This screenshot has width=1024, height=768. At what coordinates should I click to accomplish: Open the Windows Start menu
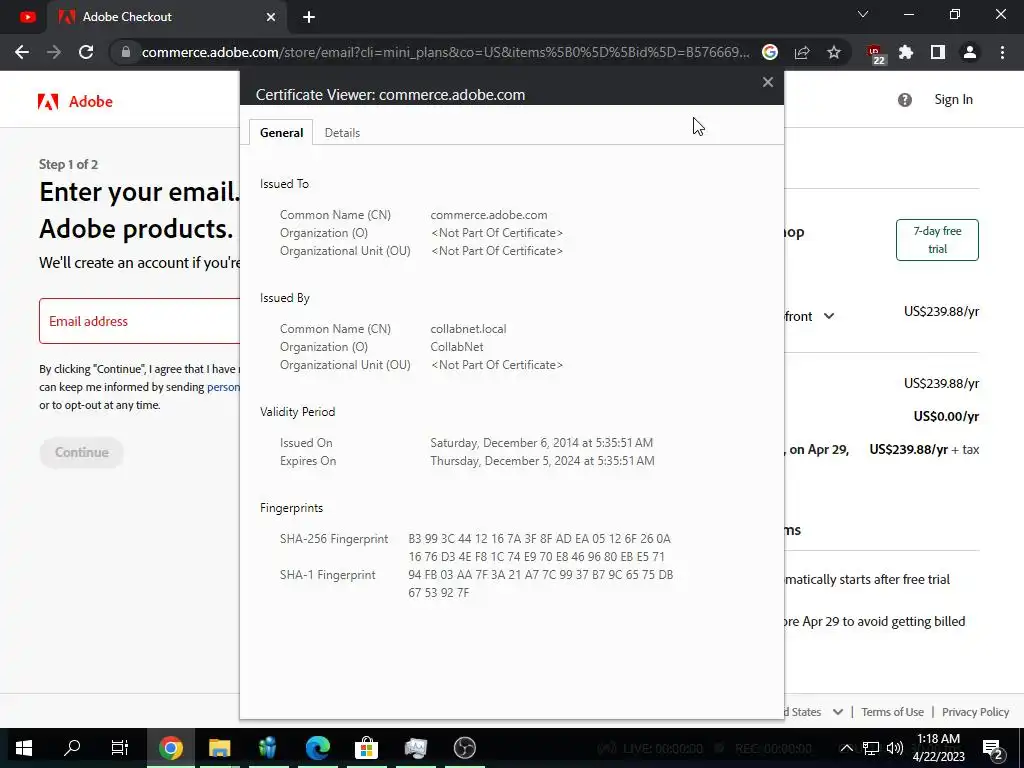(24, 748)
